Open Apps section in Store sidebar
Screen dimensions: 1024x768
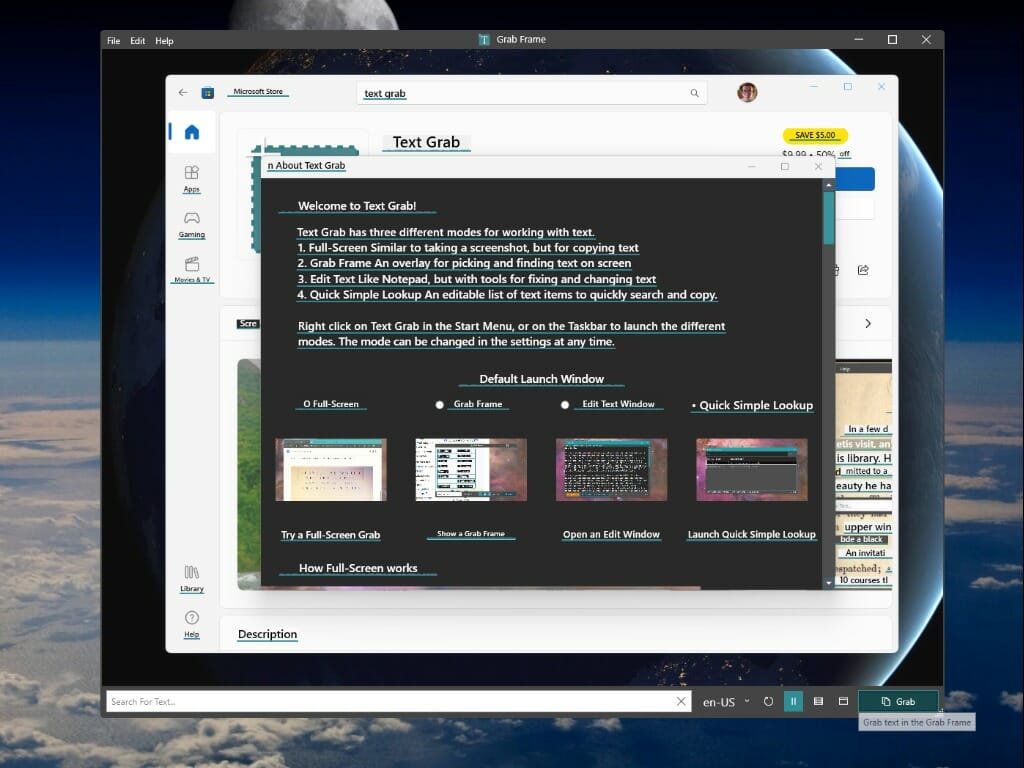(191, 179)
